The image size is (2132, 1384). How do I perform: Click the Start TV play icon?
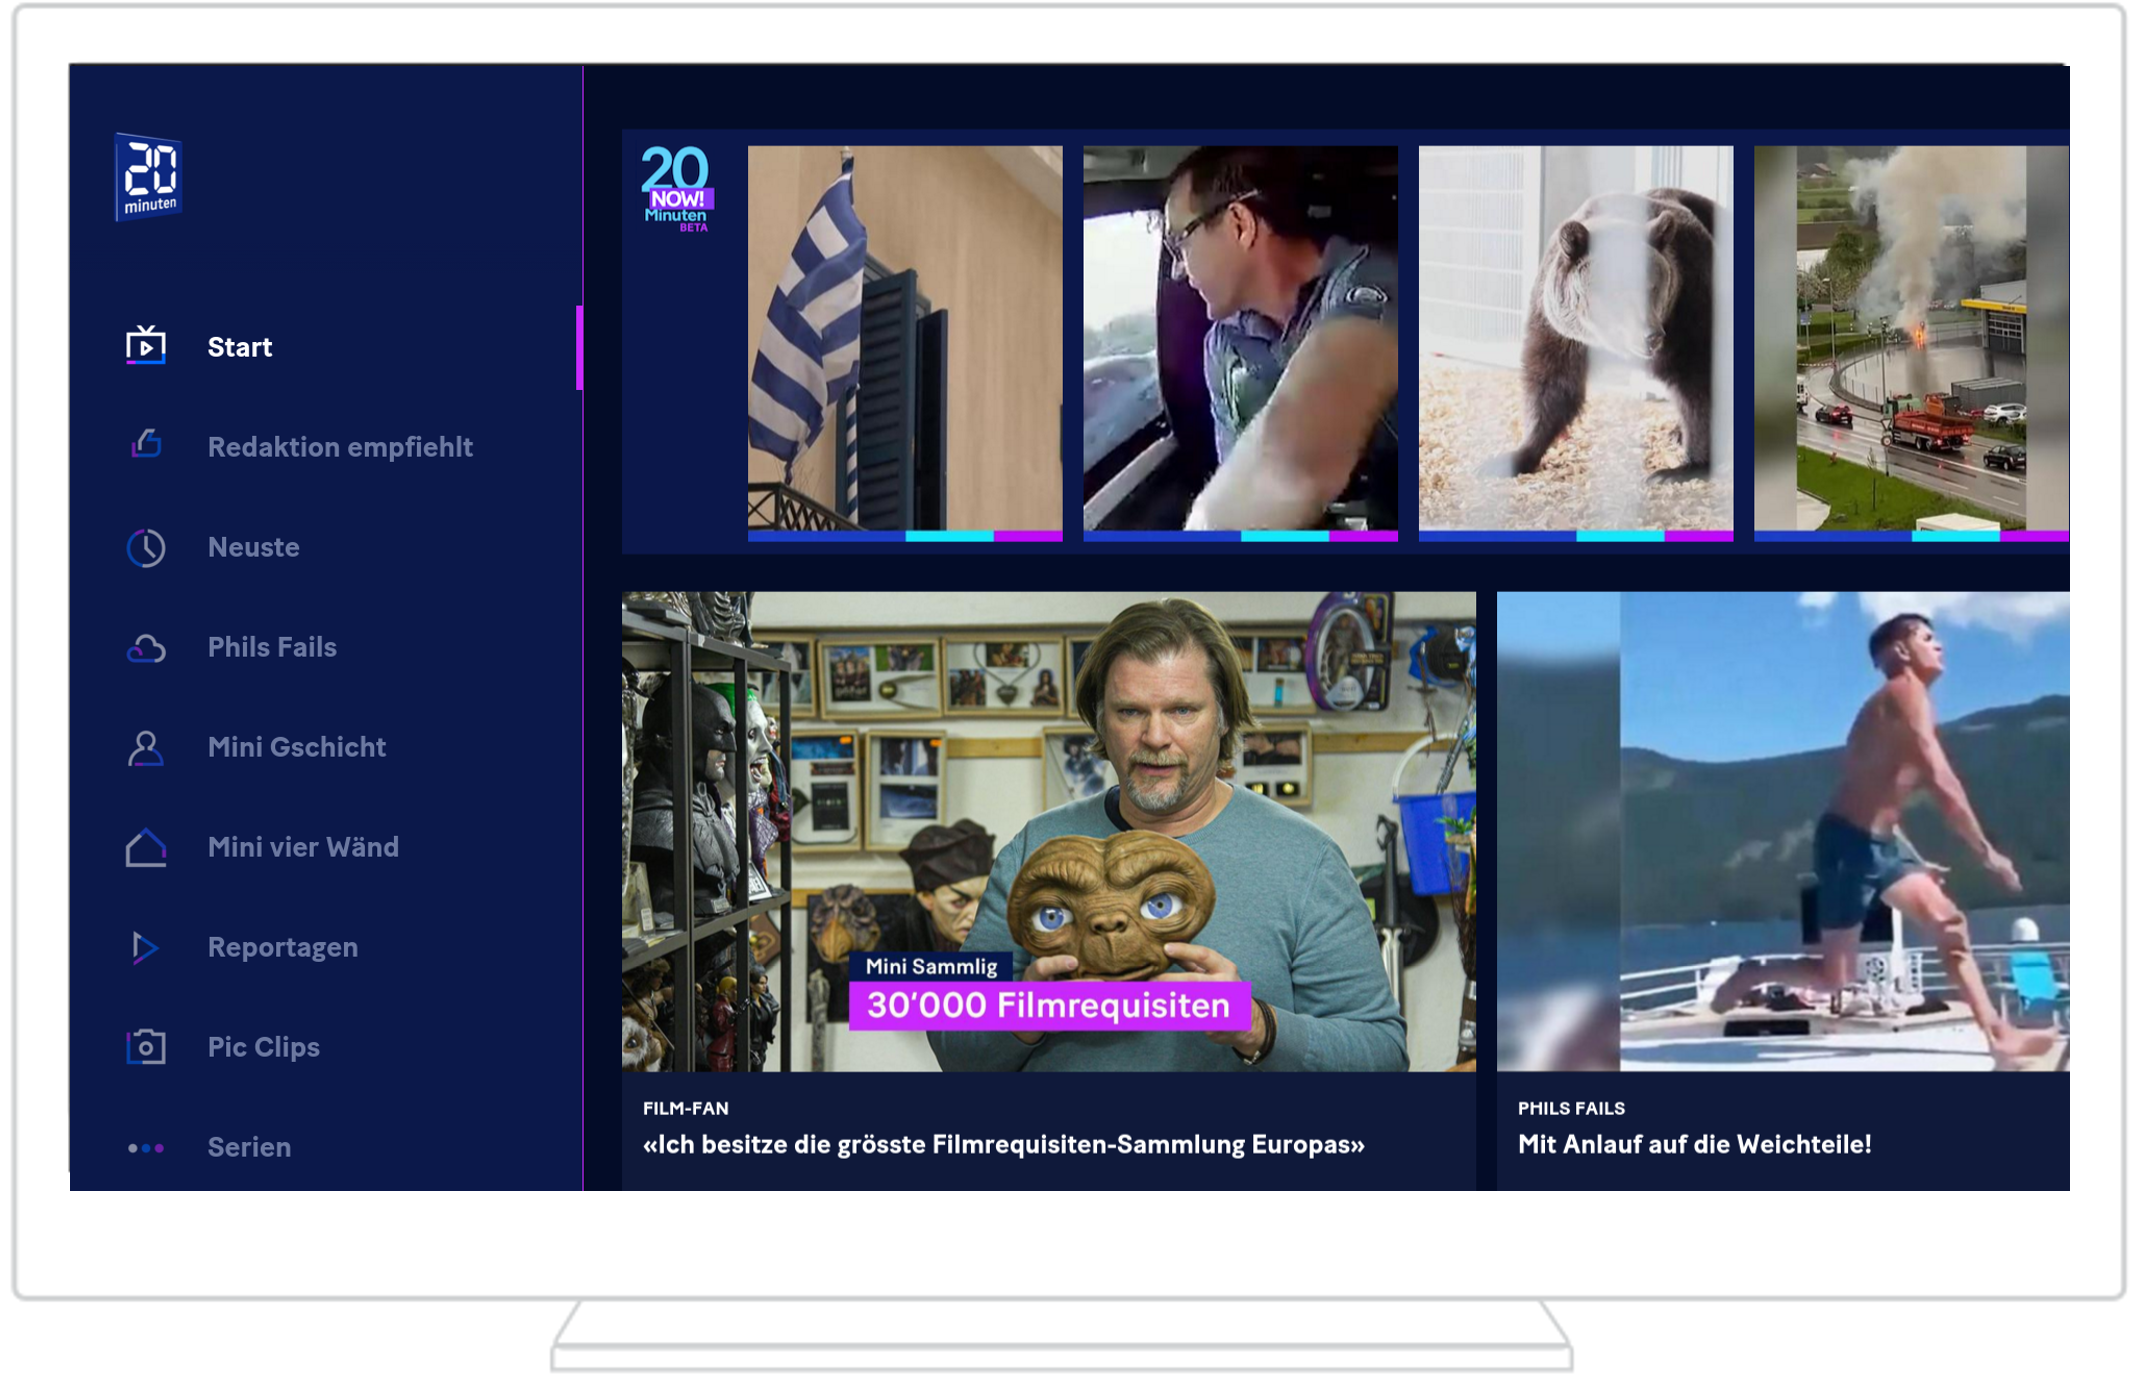point(146,346)
